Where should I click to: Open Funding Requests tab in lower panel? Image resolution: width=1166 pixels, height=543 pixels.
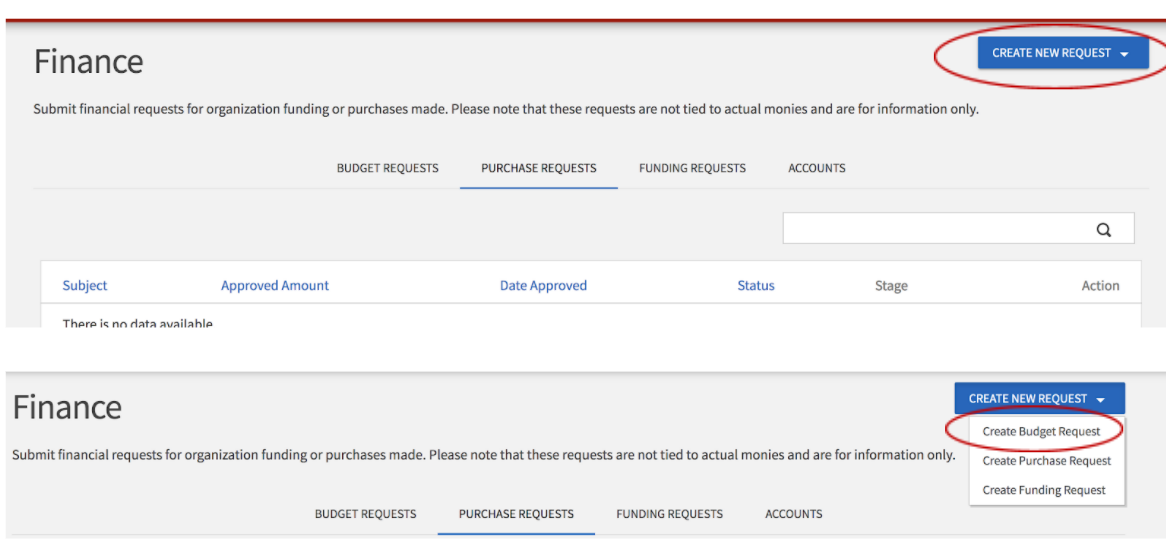click(x=669, y=514)
